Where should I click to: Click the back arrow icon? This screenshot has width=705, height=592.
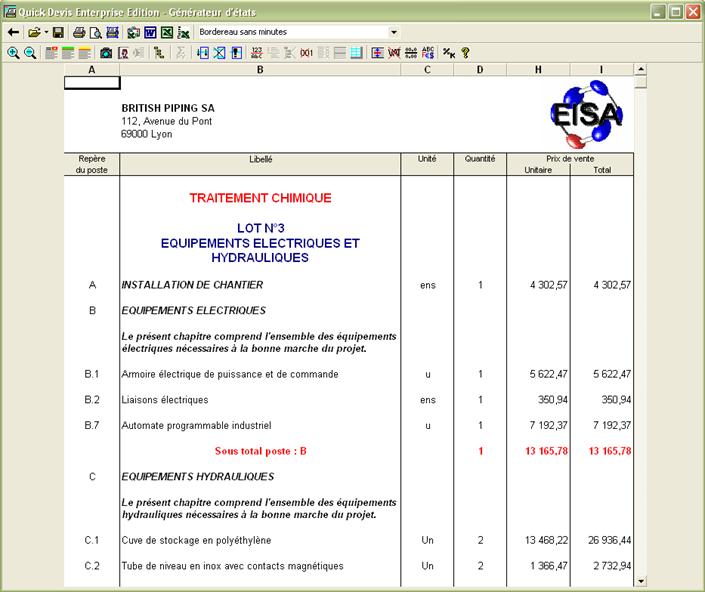click(x=14, y=32)
